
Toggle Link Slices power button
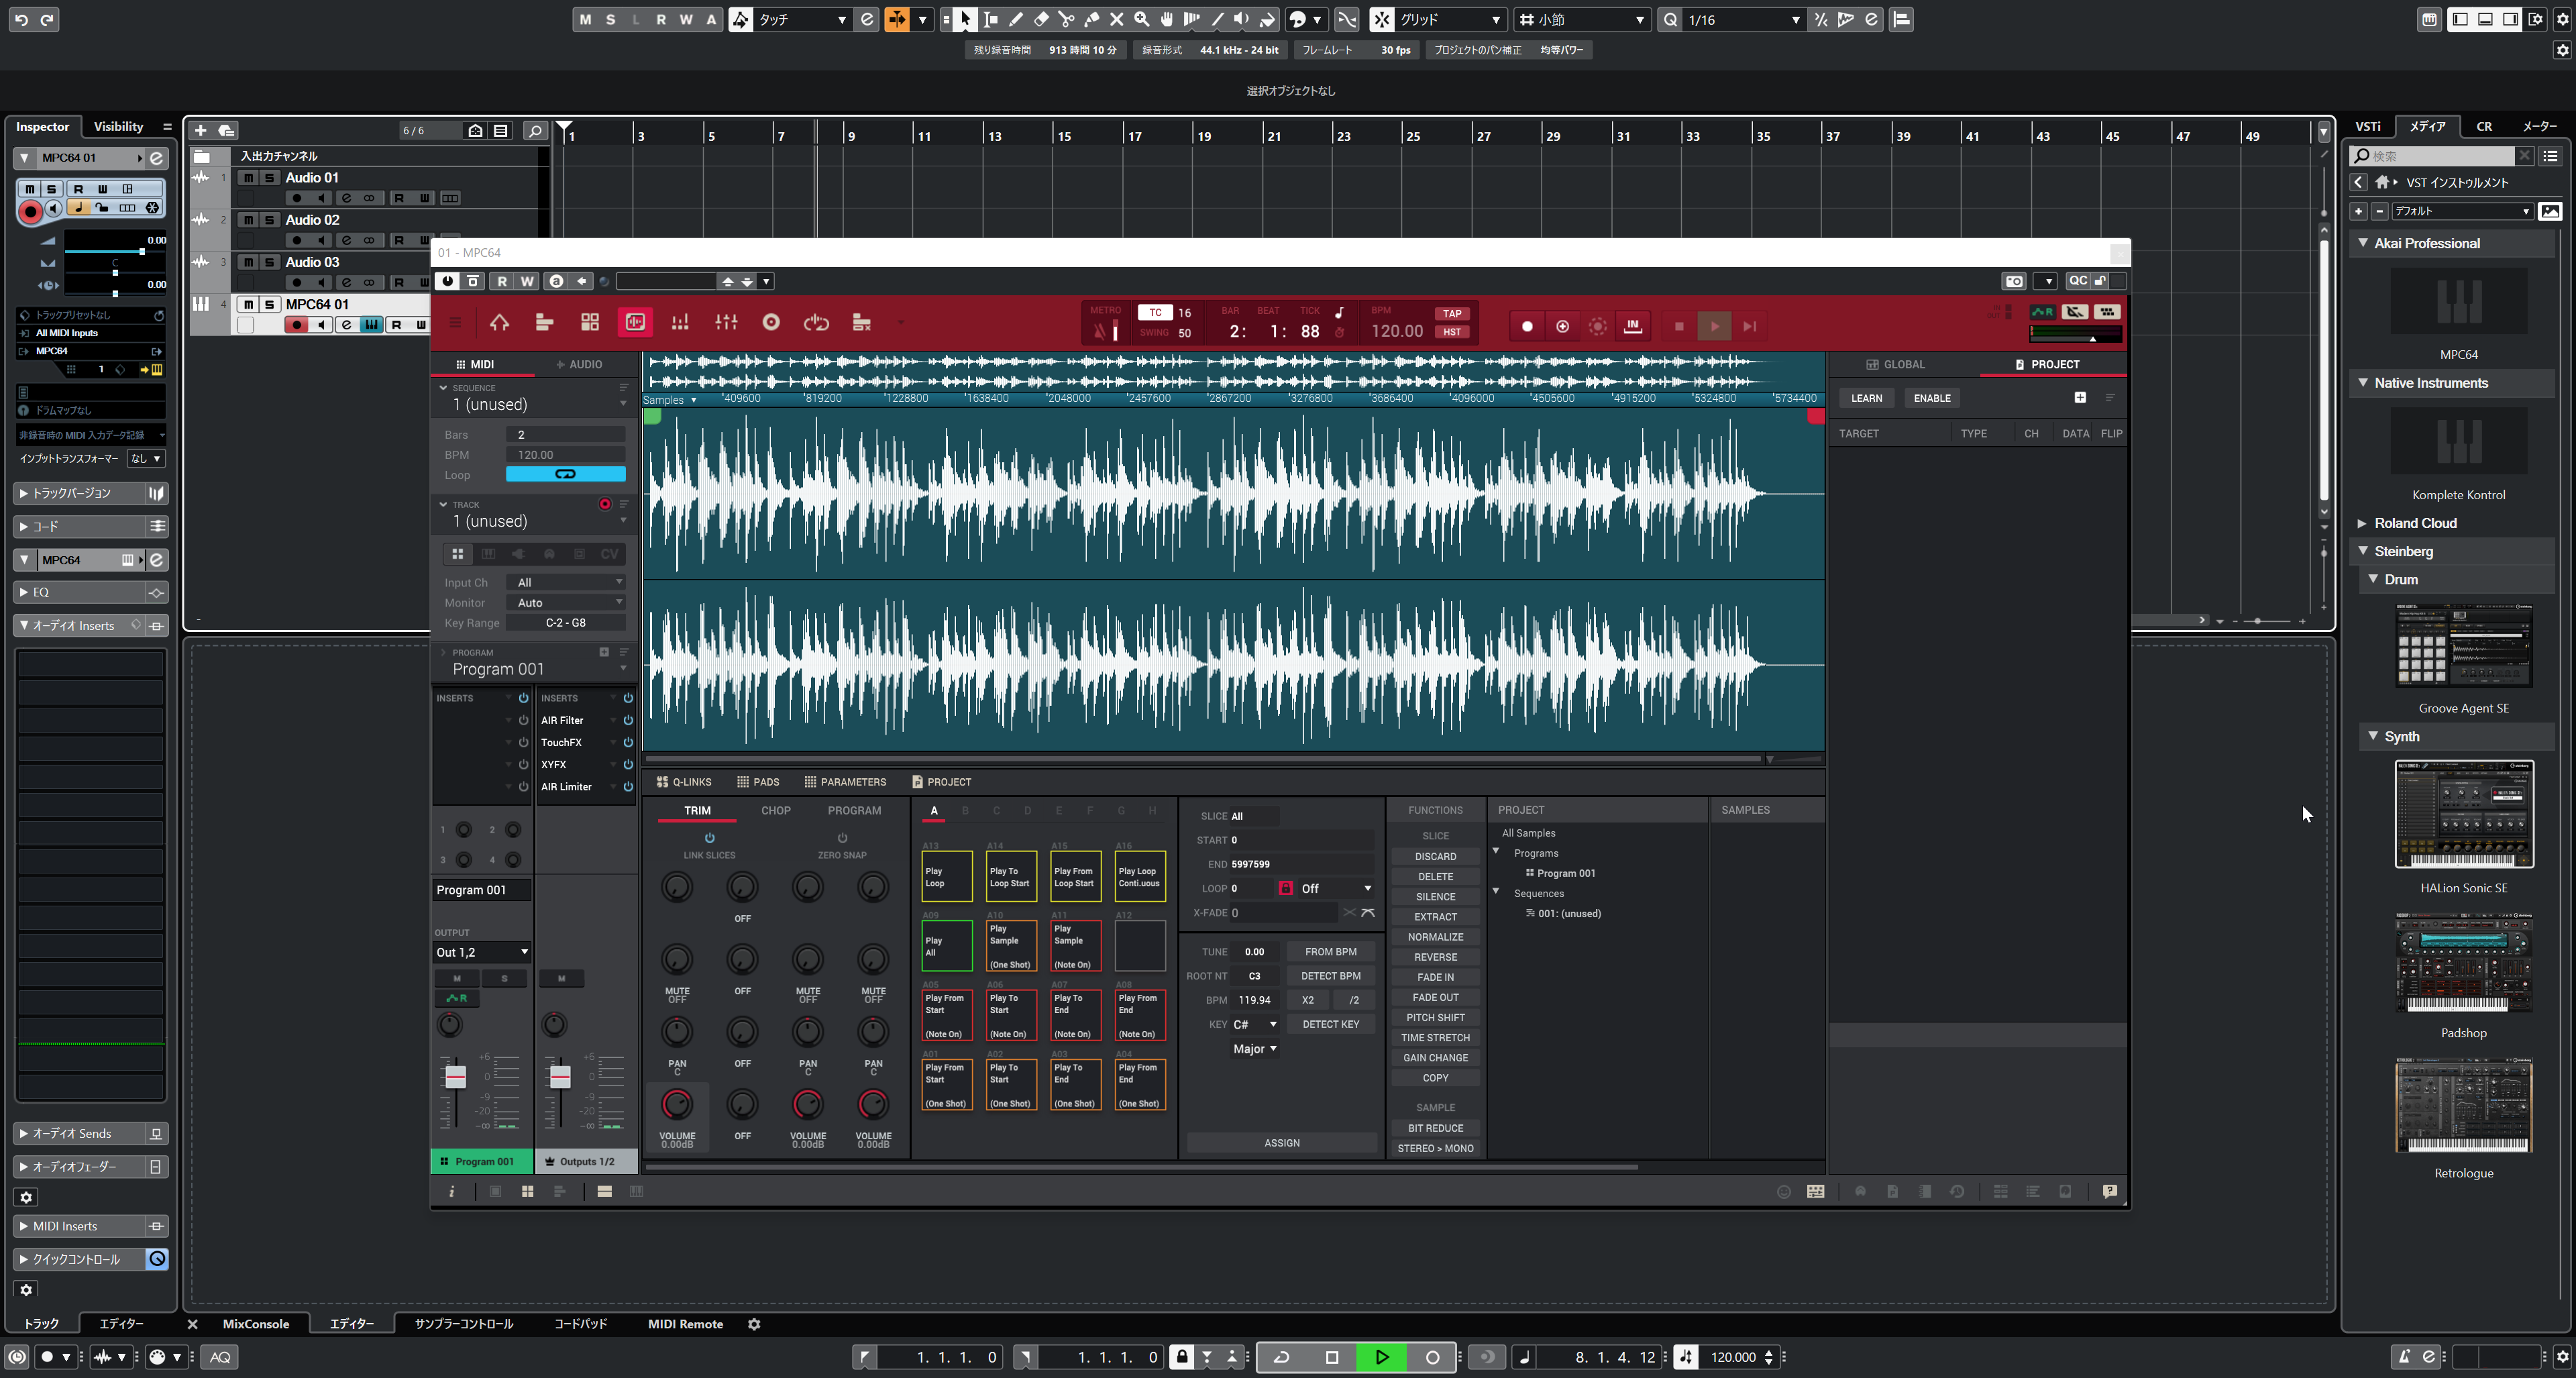pos(709,838)
